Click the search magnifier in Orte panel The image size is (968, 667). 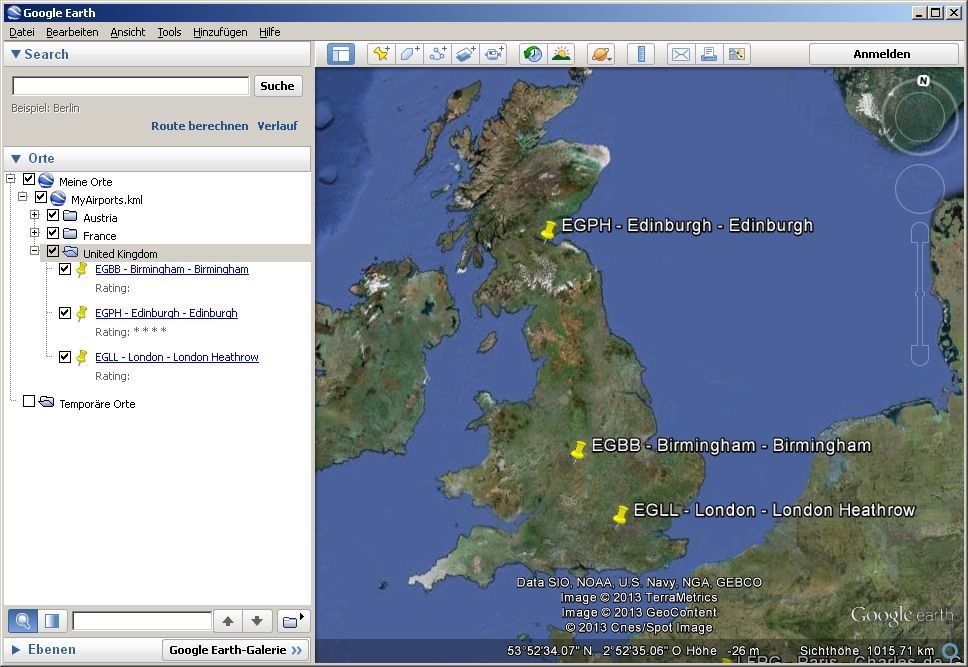23,621
